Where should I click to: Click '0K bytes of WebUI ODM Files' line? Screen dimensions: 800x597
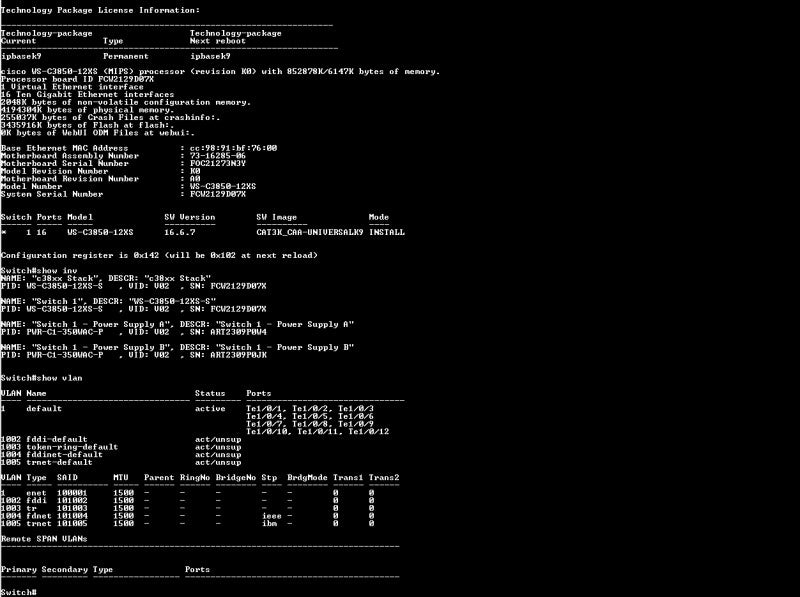click(x=97, y=133)
